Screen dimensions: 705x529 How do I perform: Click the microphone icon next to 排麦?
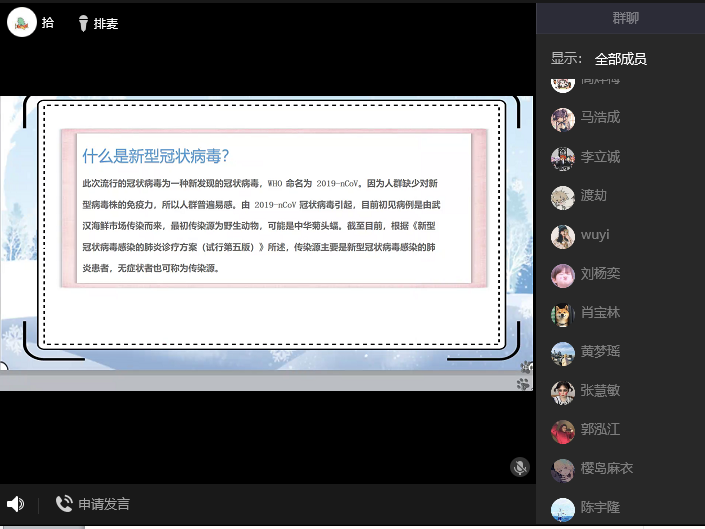click(83, 22)
